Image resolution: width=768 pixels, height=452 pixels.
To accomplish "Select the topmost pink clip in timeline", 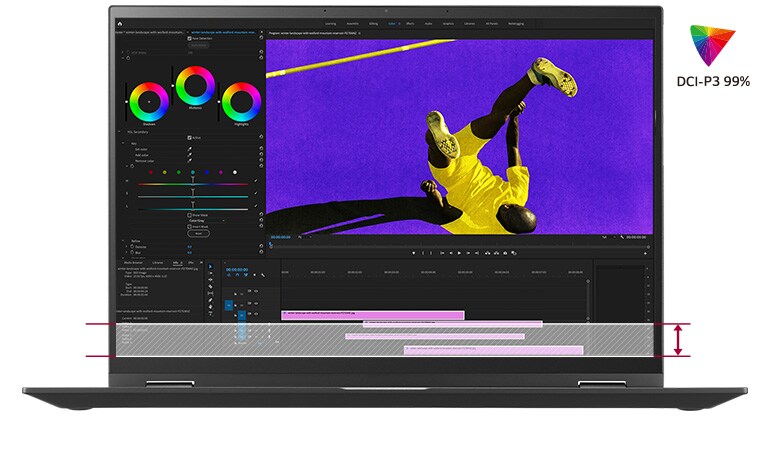I will tap(373, 315).
